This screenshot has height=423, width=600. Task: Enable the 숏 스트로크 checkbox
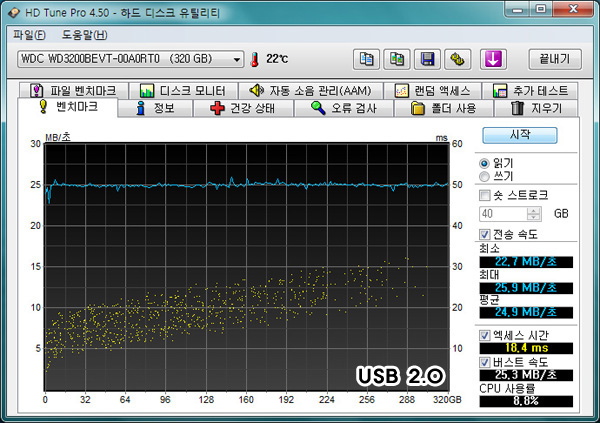[x=486, y=195]
